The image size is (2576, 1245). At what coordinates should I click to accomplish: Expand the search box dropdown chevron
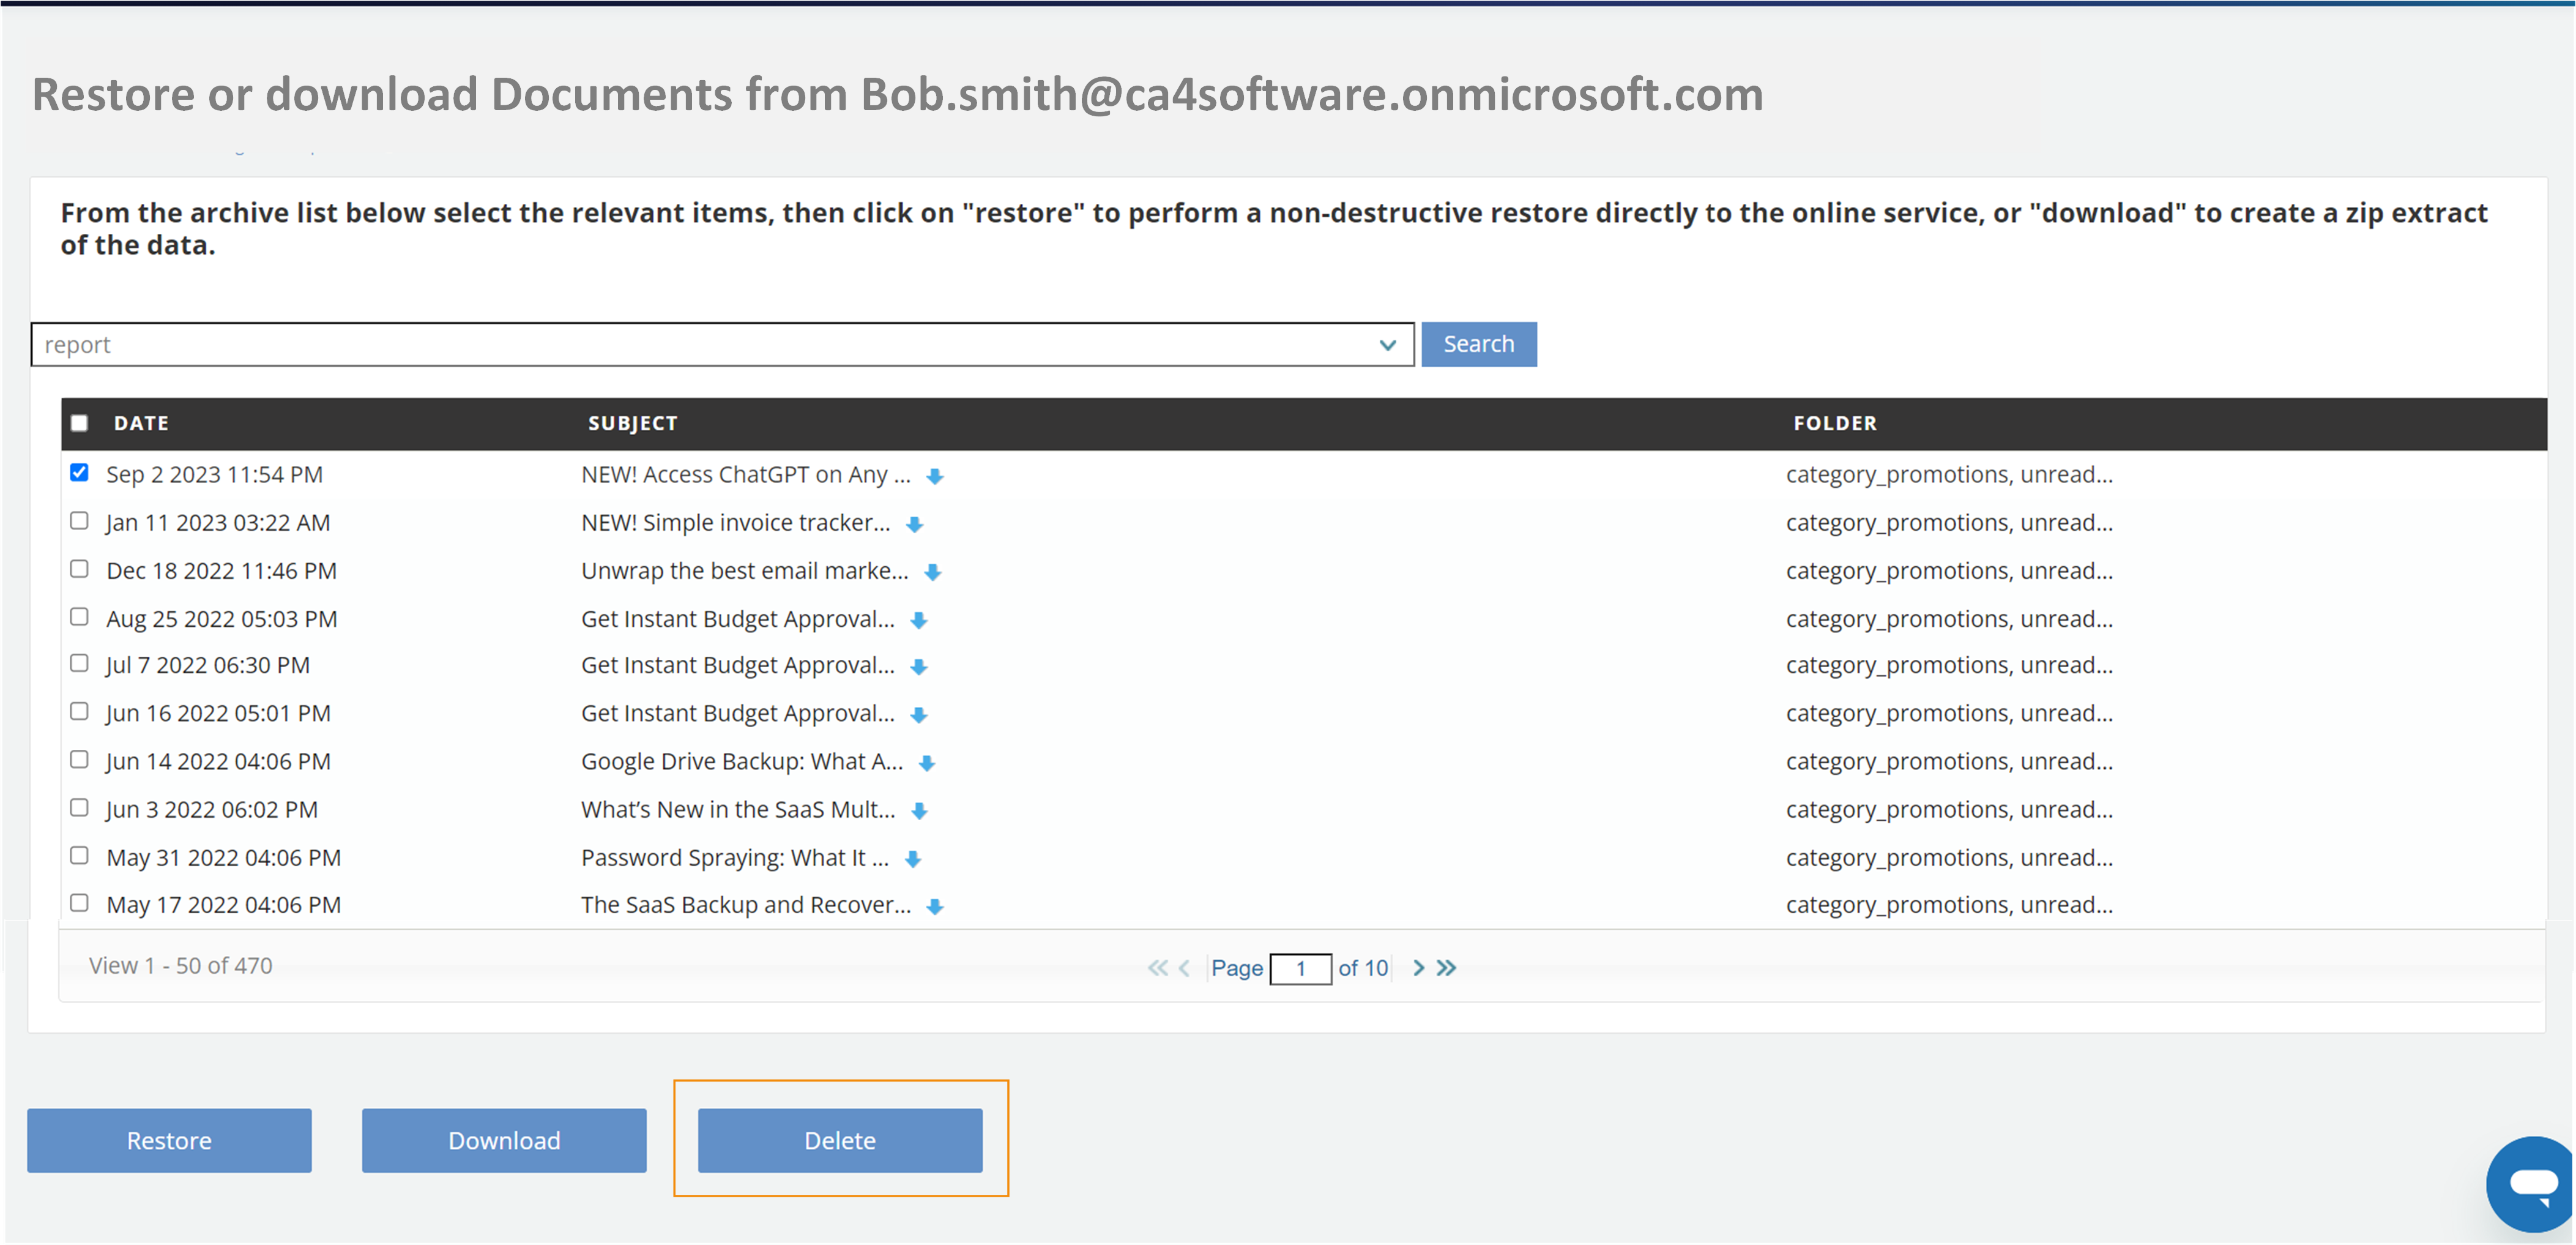point(1387,345)
